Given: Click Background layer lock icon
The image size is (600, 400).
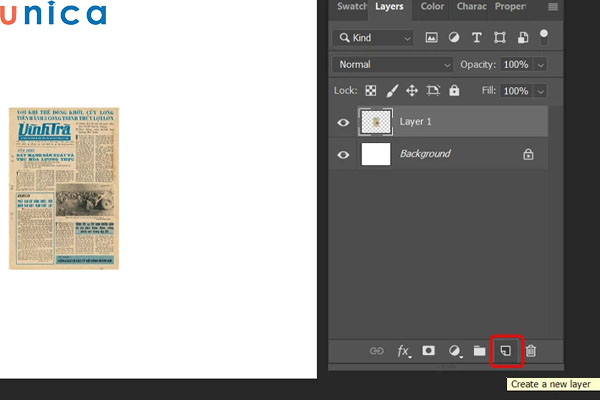Looking at the screenshot, I should (x=528, y=154).
